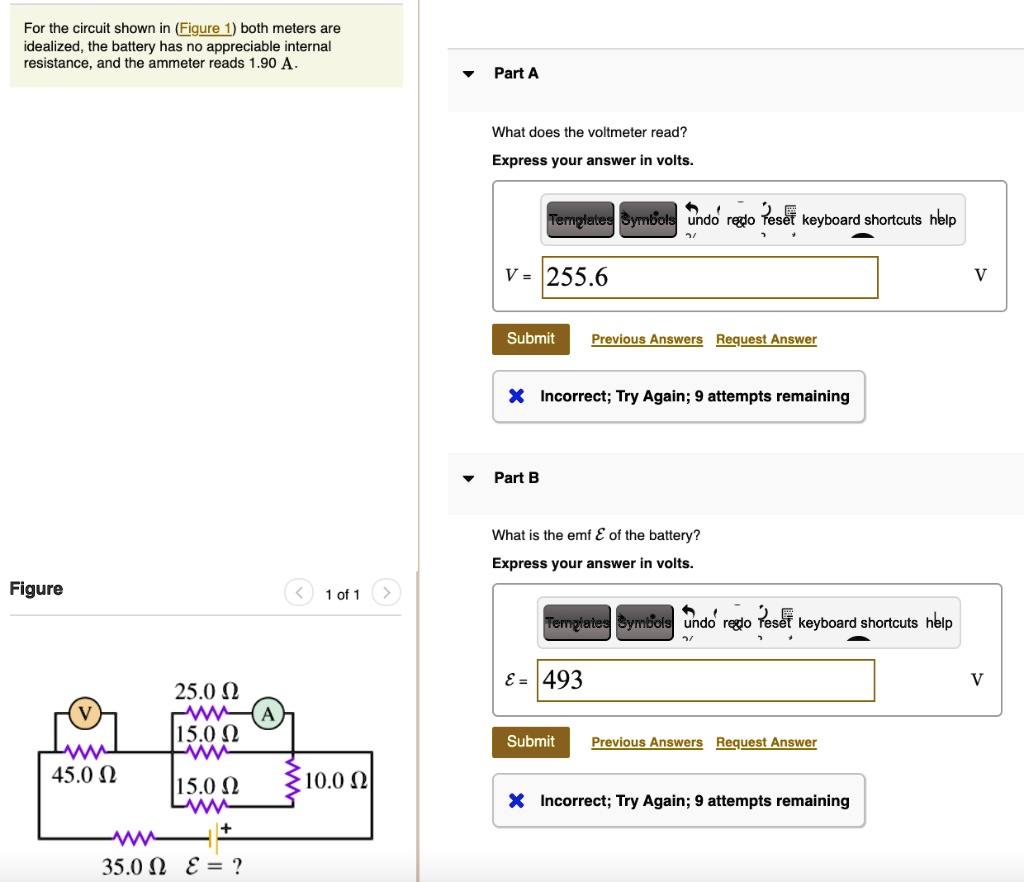1024x882 pixels.
Task: Submit the emf answer in Part B
Action: click(530, 742)
